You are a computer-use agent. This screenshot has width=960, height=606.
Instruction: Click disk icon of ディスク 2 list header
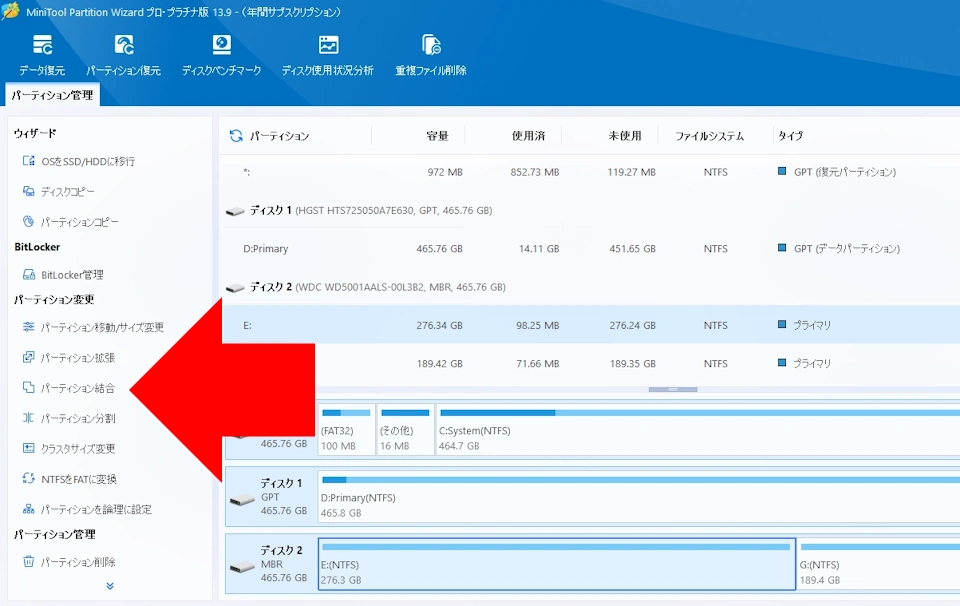point(235,288)
